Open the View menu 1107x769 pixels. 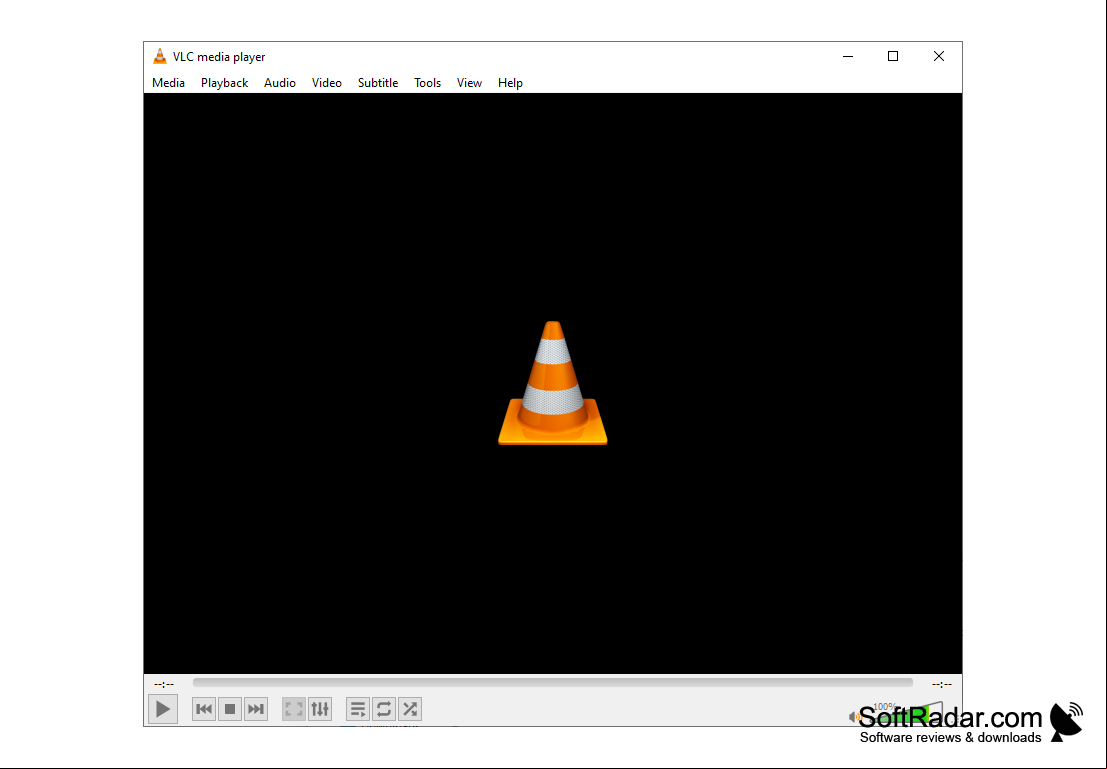(469, 83)
